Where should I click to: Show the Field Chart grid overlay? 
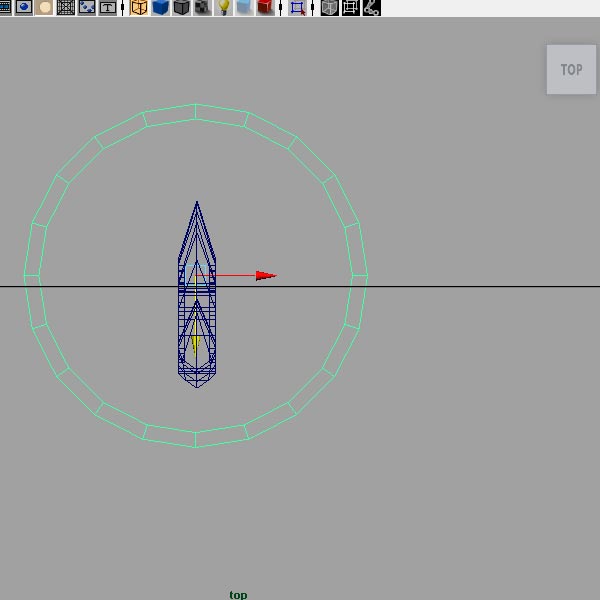coord(66,7)
